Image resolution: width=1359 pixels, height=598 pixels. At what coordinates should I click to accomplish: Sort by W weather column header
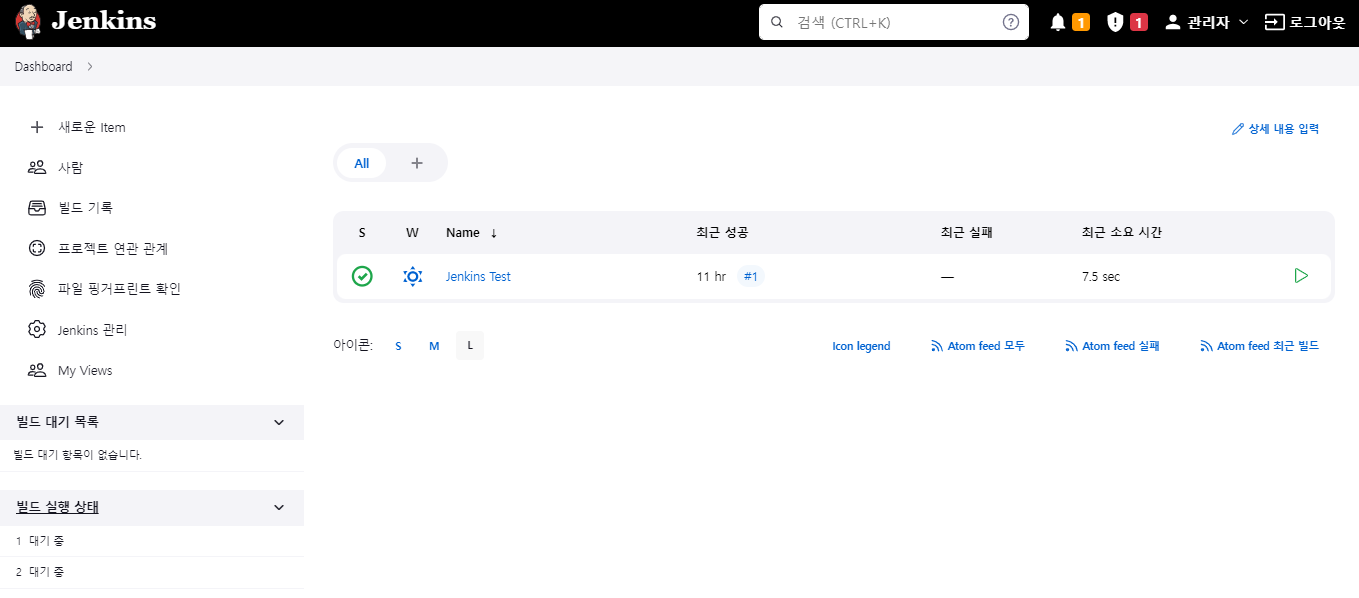(x=412, y=232)
